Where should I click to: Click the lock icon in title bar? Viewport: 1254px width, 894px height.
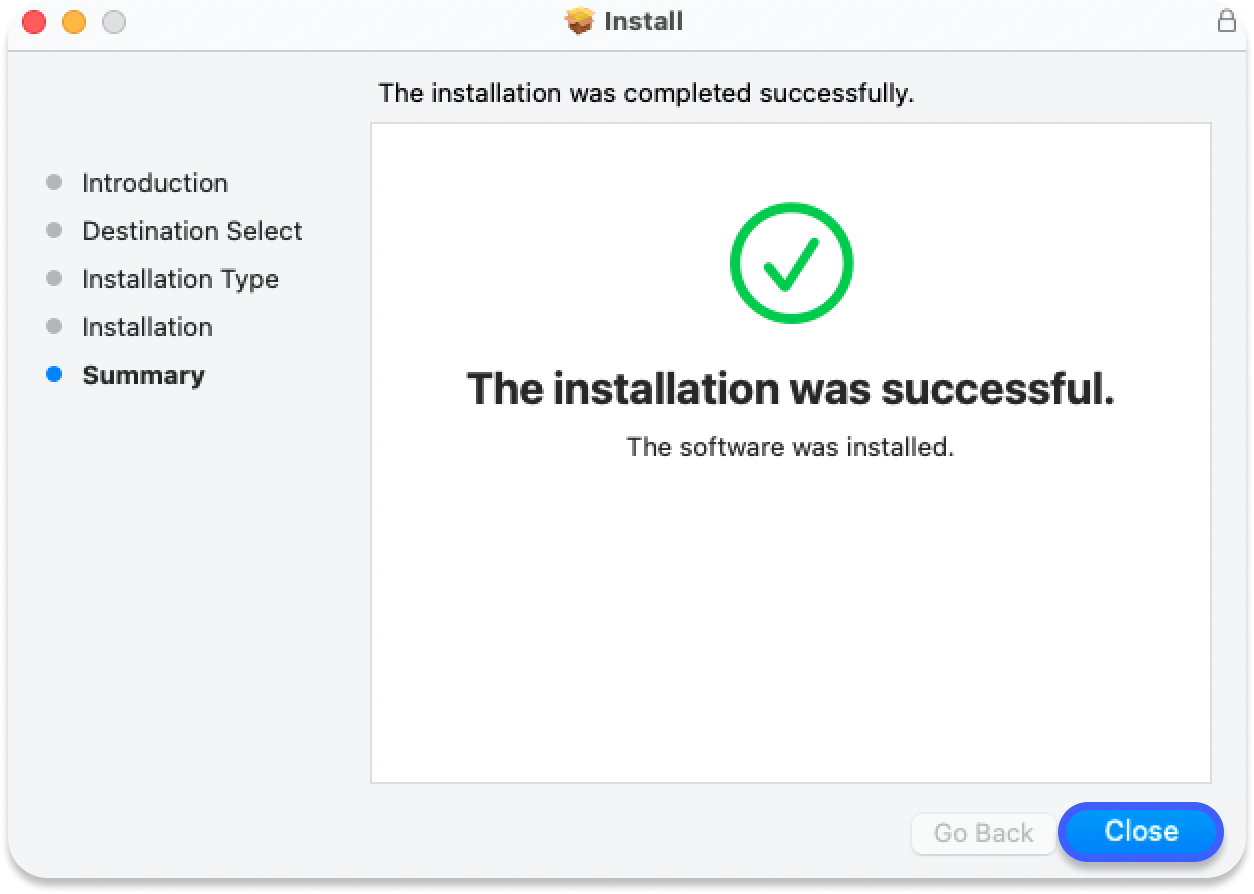[1226, 21]
